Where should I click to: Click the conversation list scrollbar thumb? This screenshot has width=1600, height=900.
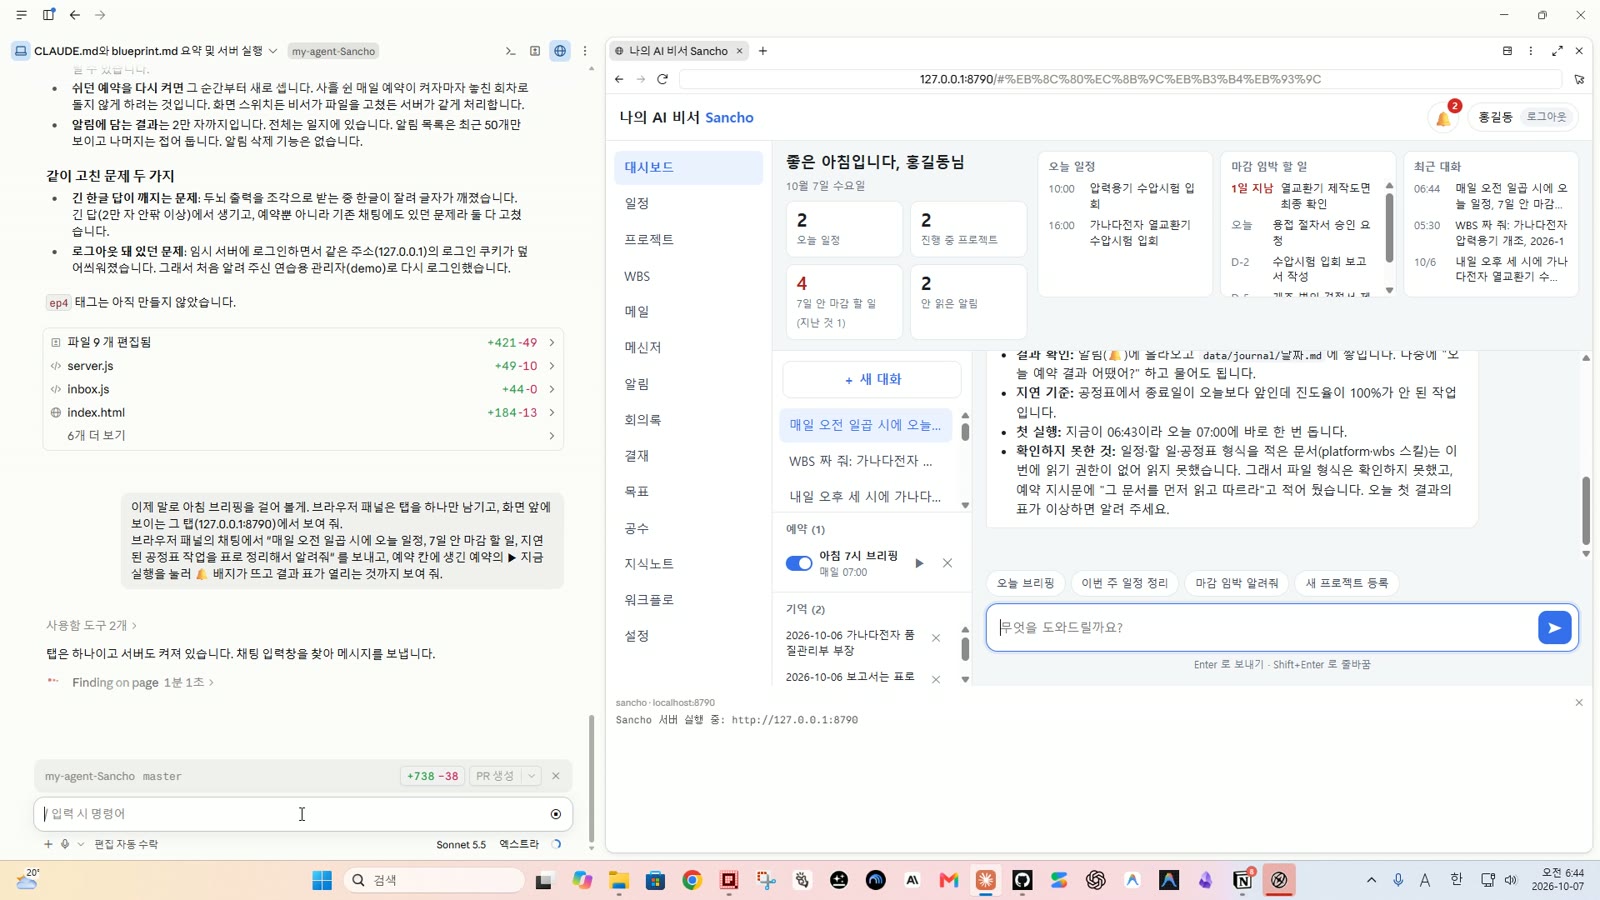pos(965,432)
